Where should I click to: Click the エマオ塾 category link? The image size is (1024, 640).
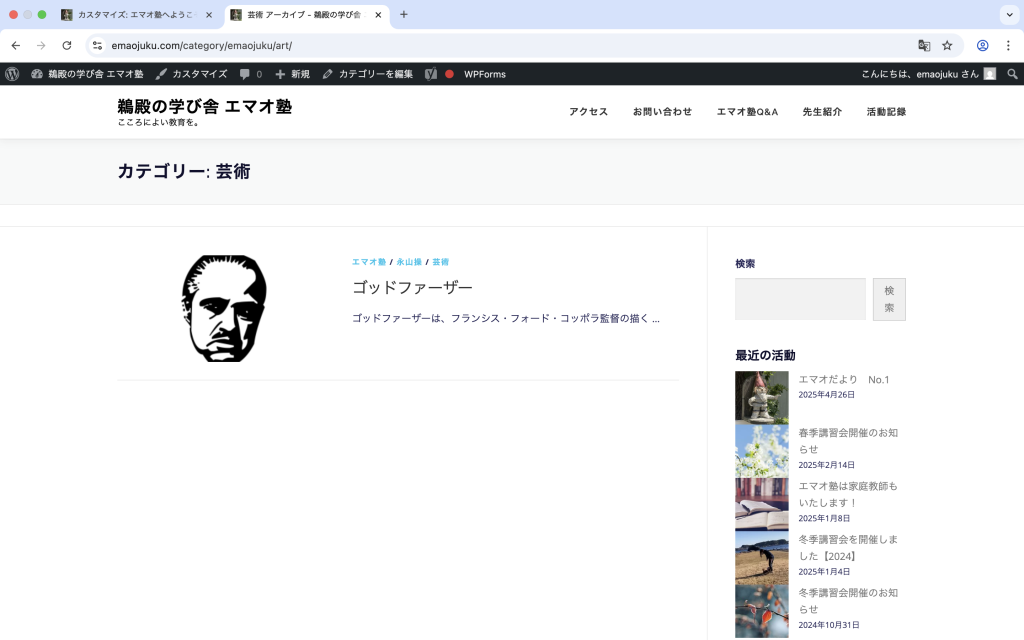point(369,262)
